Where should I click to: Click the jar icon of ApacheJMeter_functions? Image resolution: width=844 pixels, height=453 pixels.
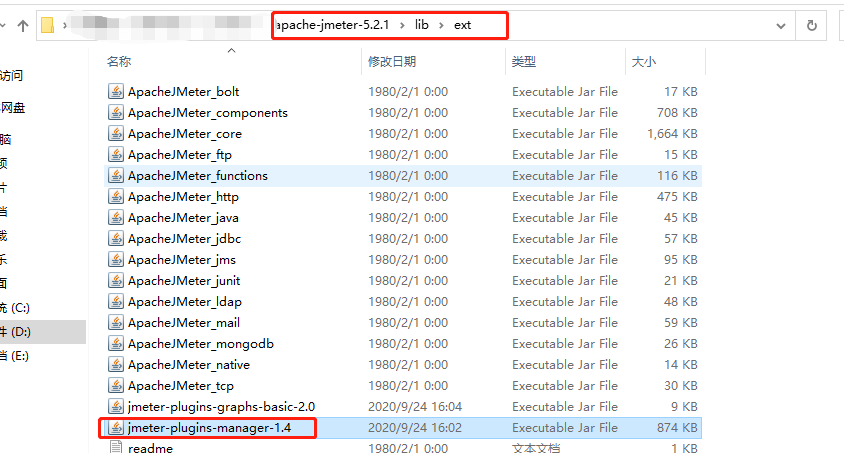coord(116,175)
